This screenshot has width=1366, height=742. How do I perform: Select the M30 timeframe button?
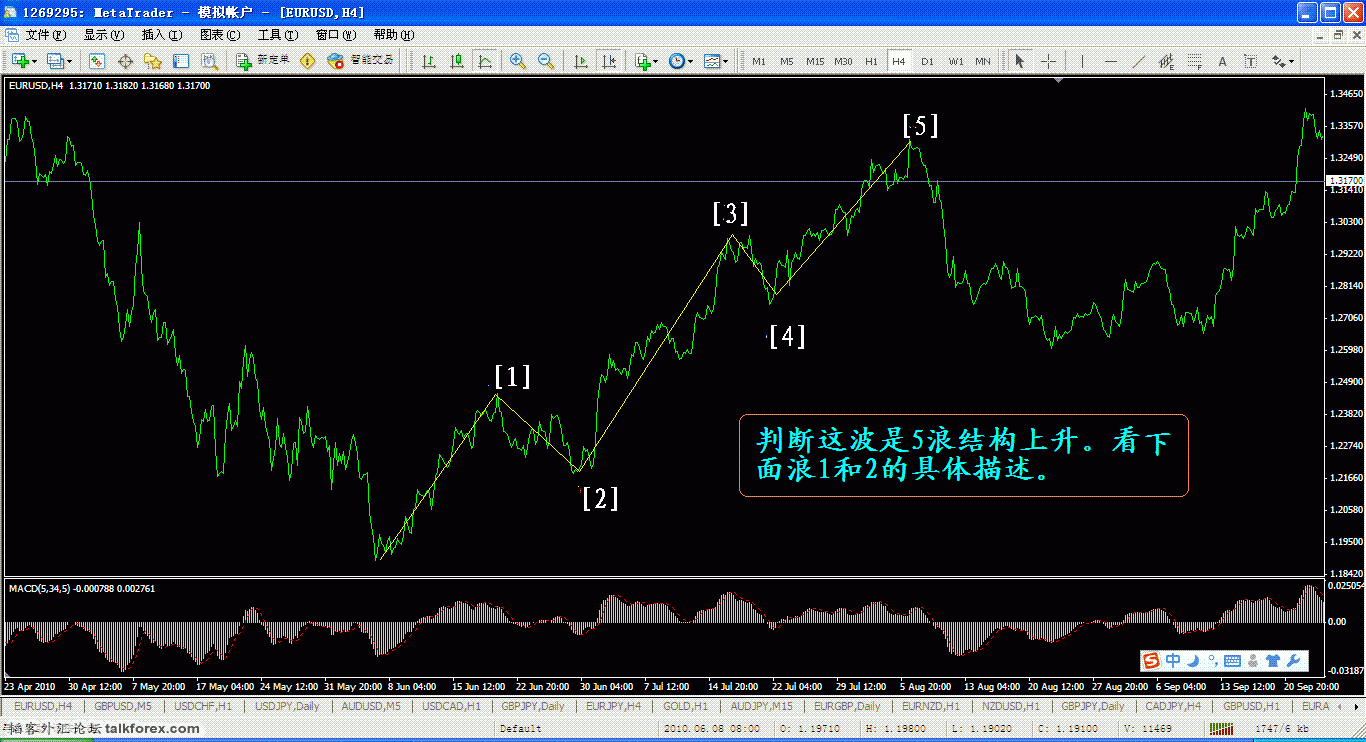[843, 61]
